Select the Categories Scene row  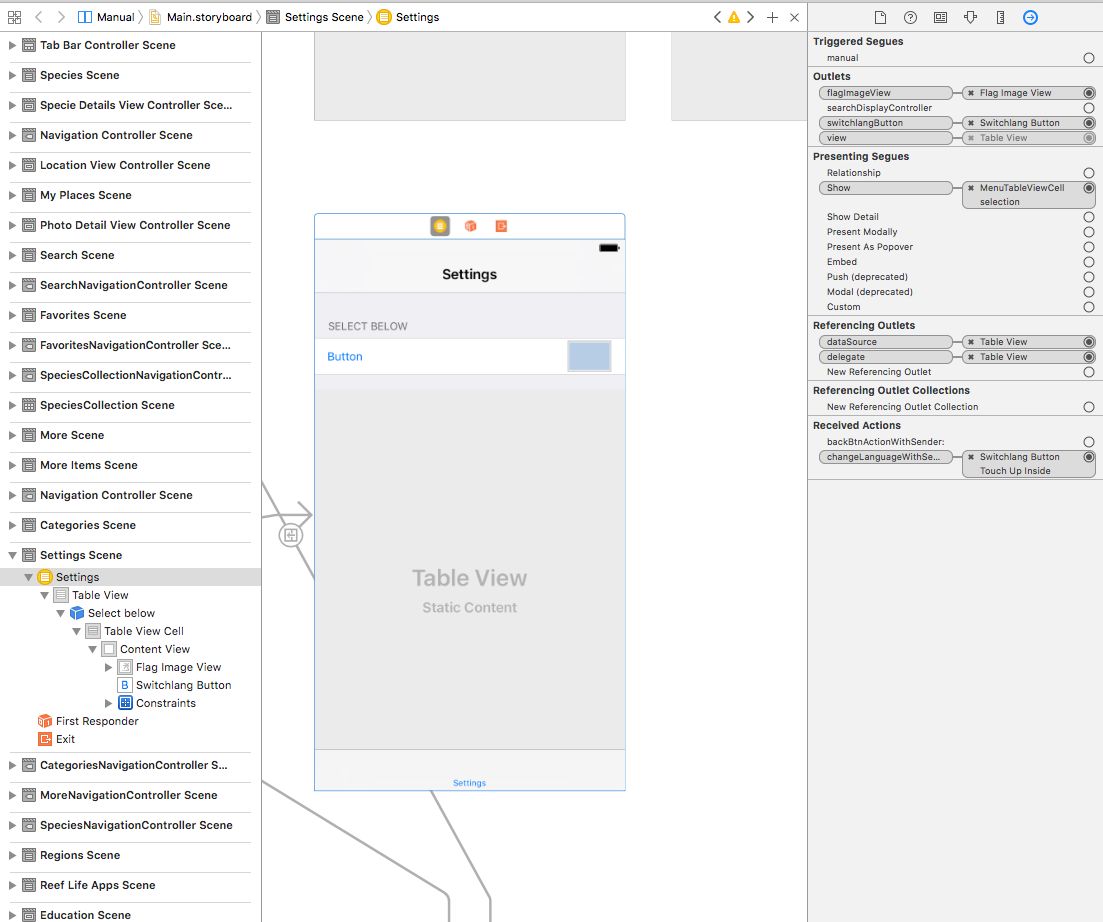[x=130, y=525]
